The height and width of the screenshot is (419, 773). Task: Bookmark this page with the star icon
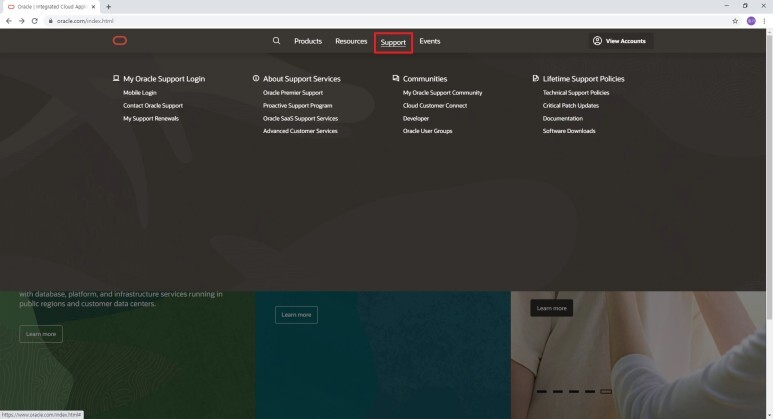[x=735, y=21]
